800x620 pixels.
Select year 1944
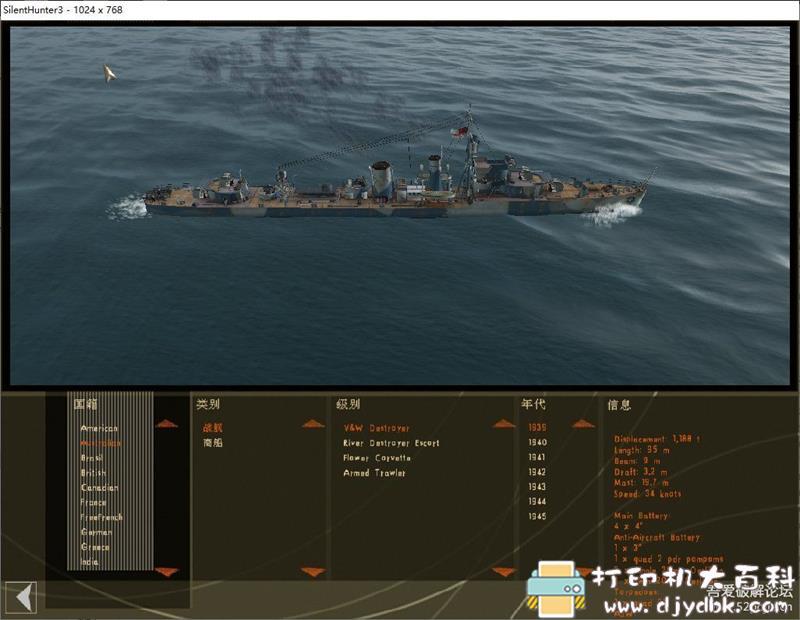coord(537,501)
